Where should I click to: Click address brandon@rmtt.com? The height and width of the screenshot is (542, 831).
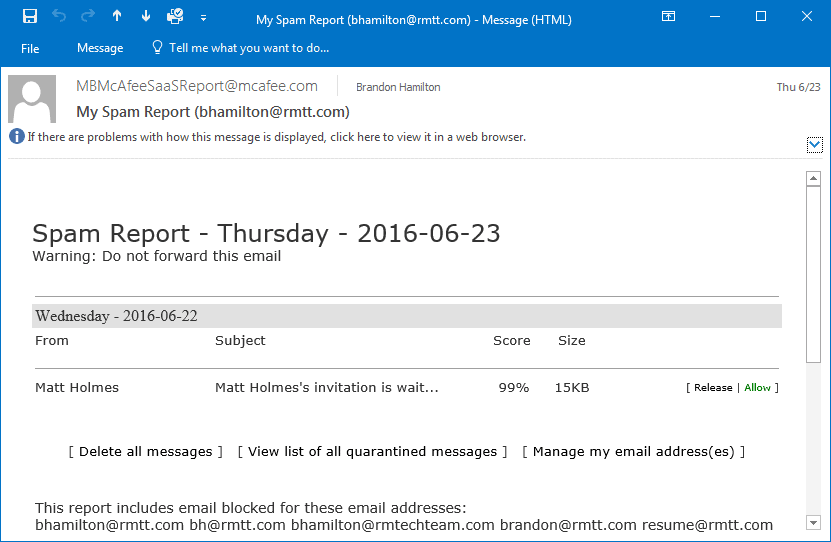click(568, 525)
